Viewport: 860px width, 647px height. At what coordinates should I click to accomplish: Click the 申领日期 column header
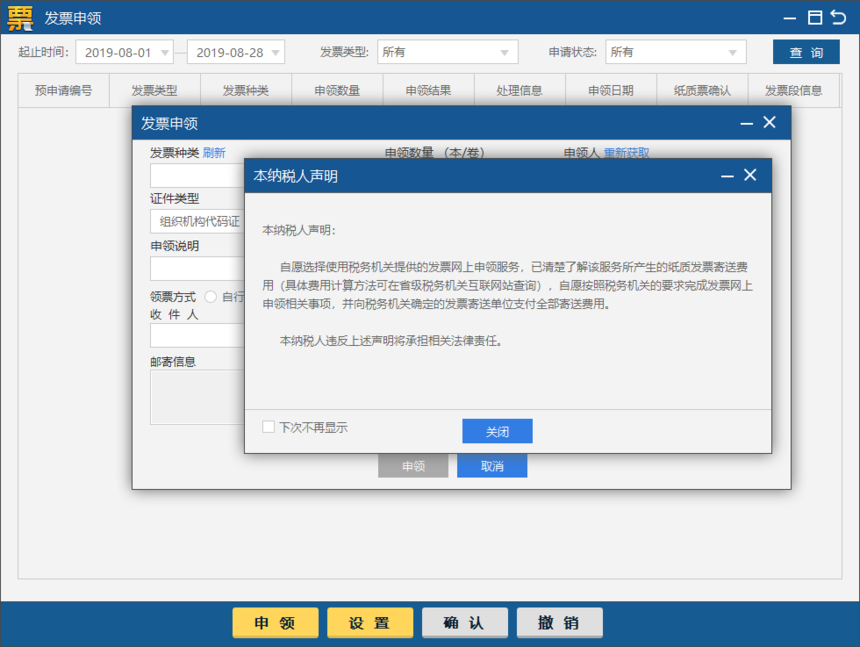(x=610, y=90)
